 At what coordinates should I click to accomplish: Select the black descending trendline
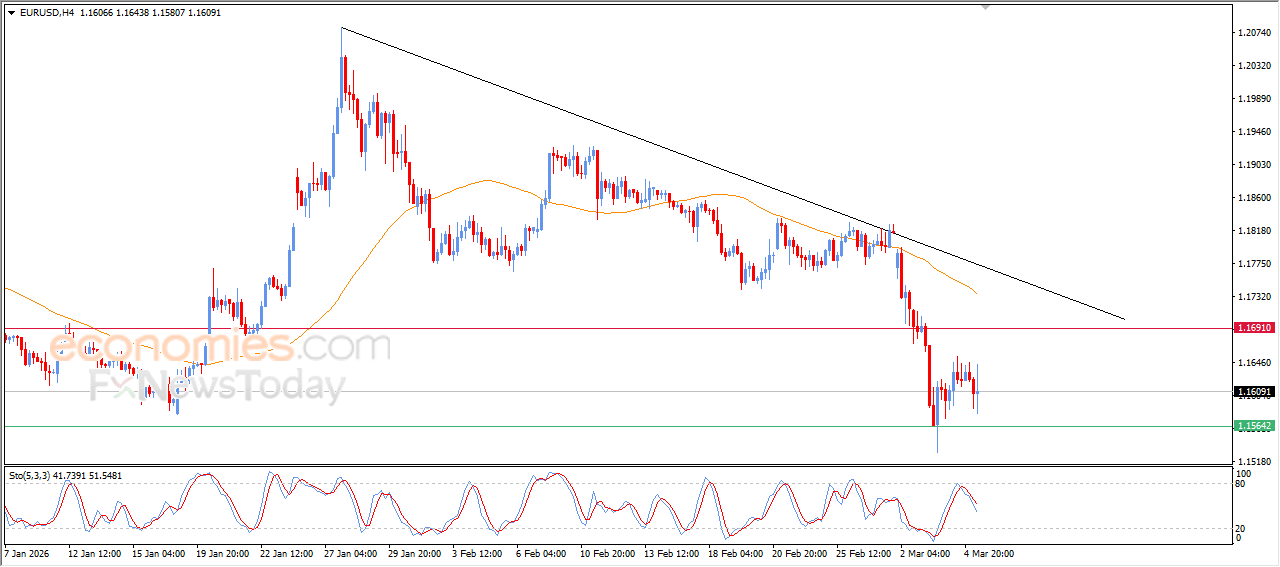[733, 173]
